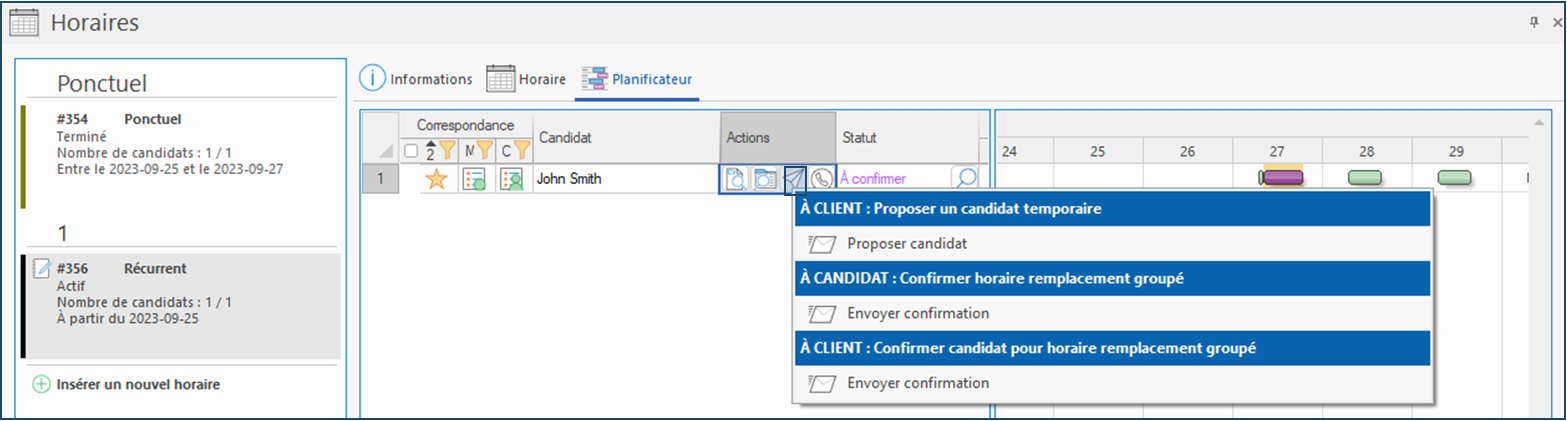
Task: Click the phone call icon in Actions
Action: pos(821,180)
